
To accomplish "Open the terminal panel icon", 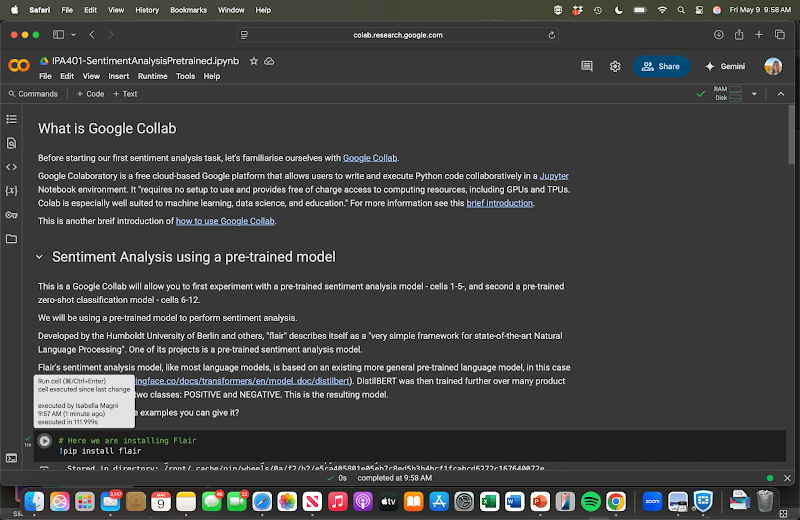I will 11,458.
